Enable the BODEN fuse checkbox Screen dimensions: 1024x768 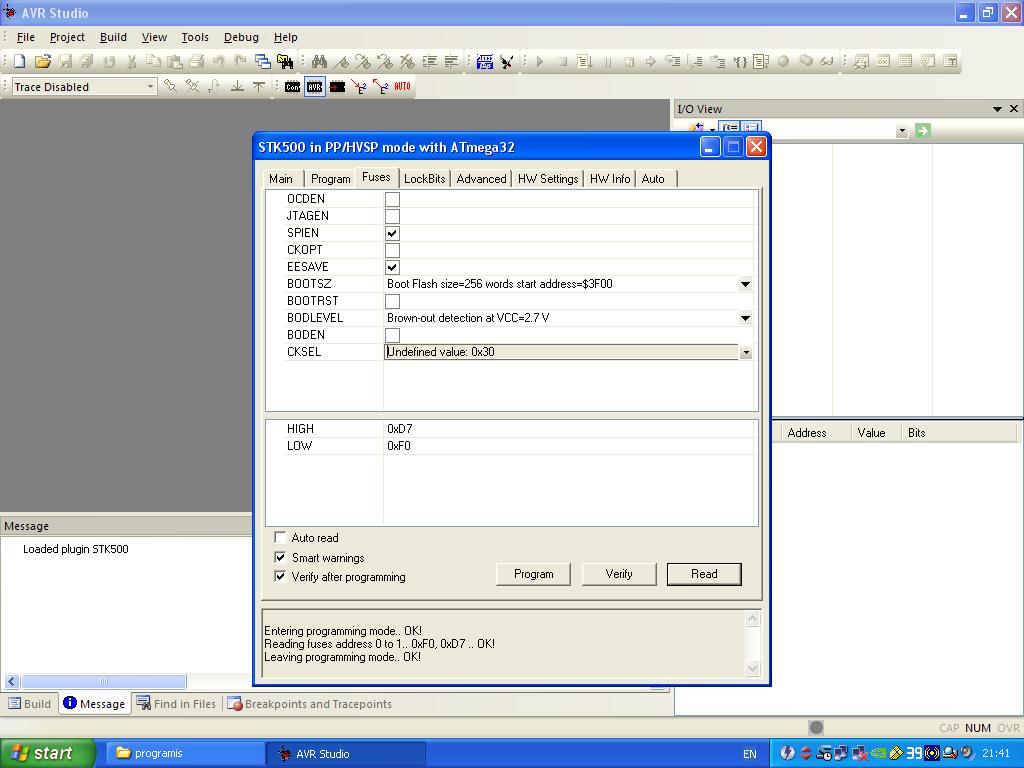click(392, 335)
